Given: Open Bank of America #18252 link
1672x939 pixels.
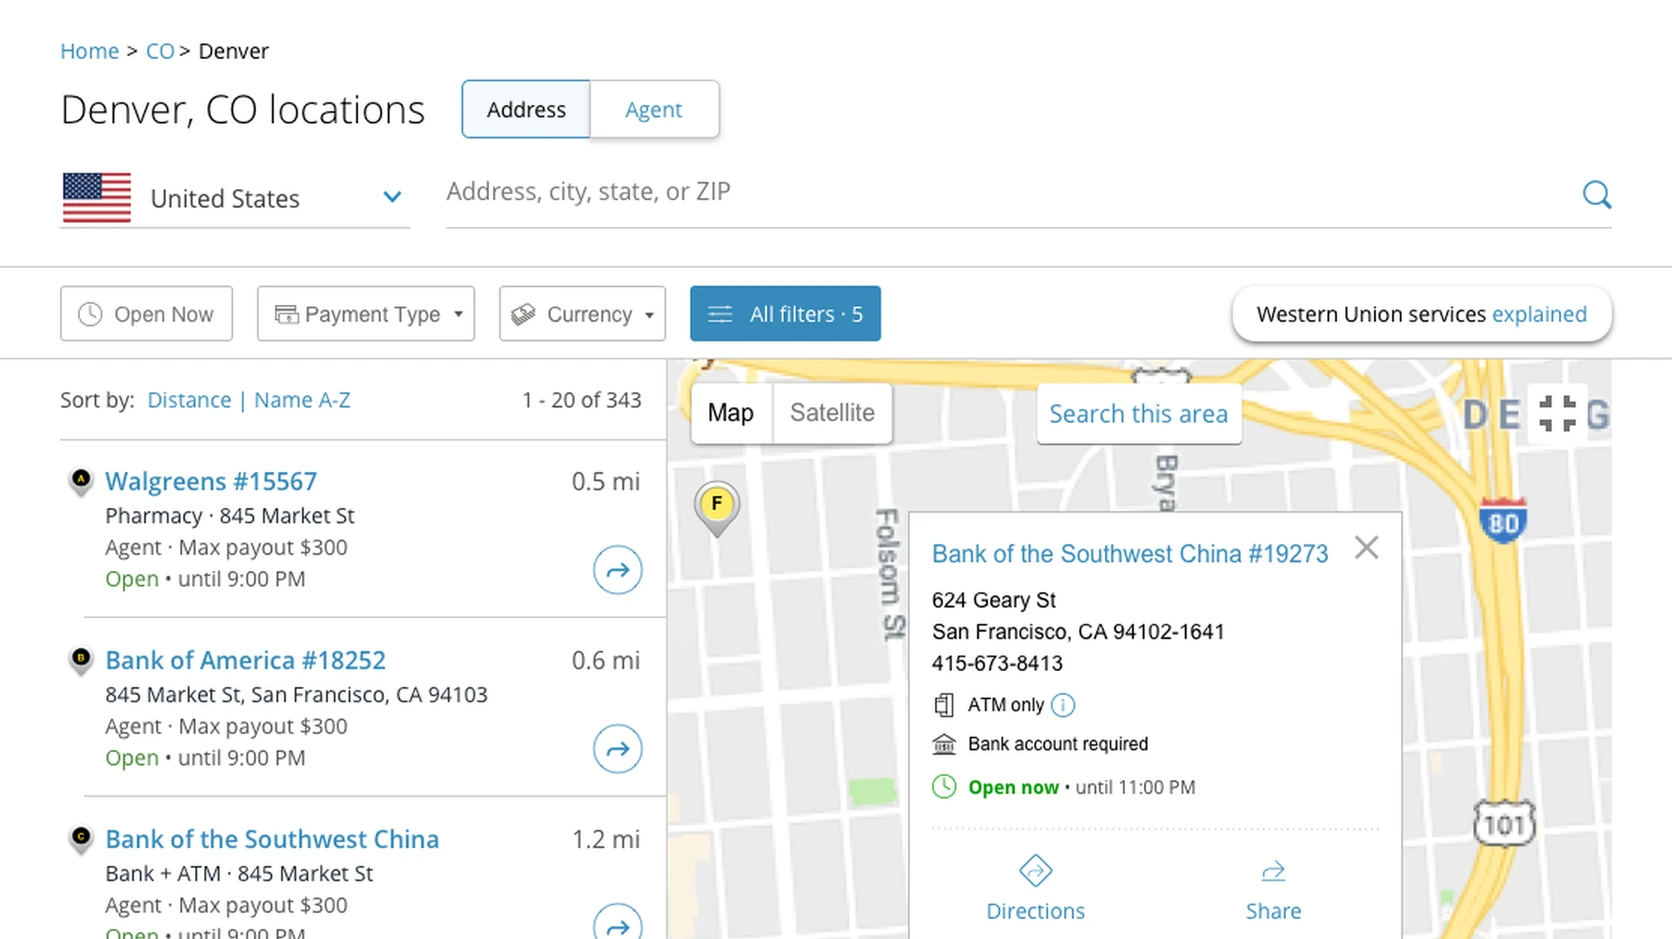Looking at the screenshot, I should pos(245,660).
